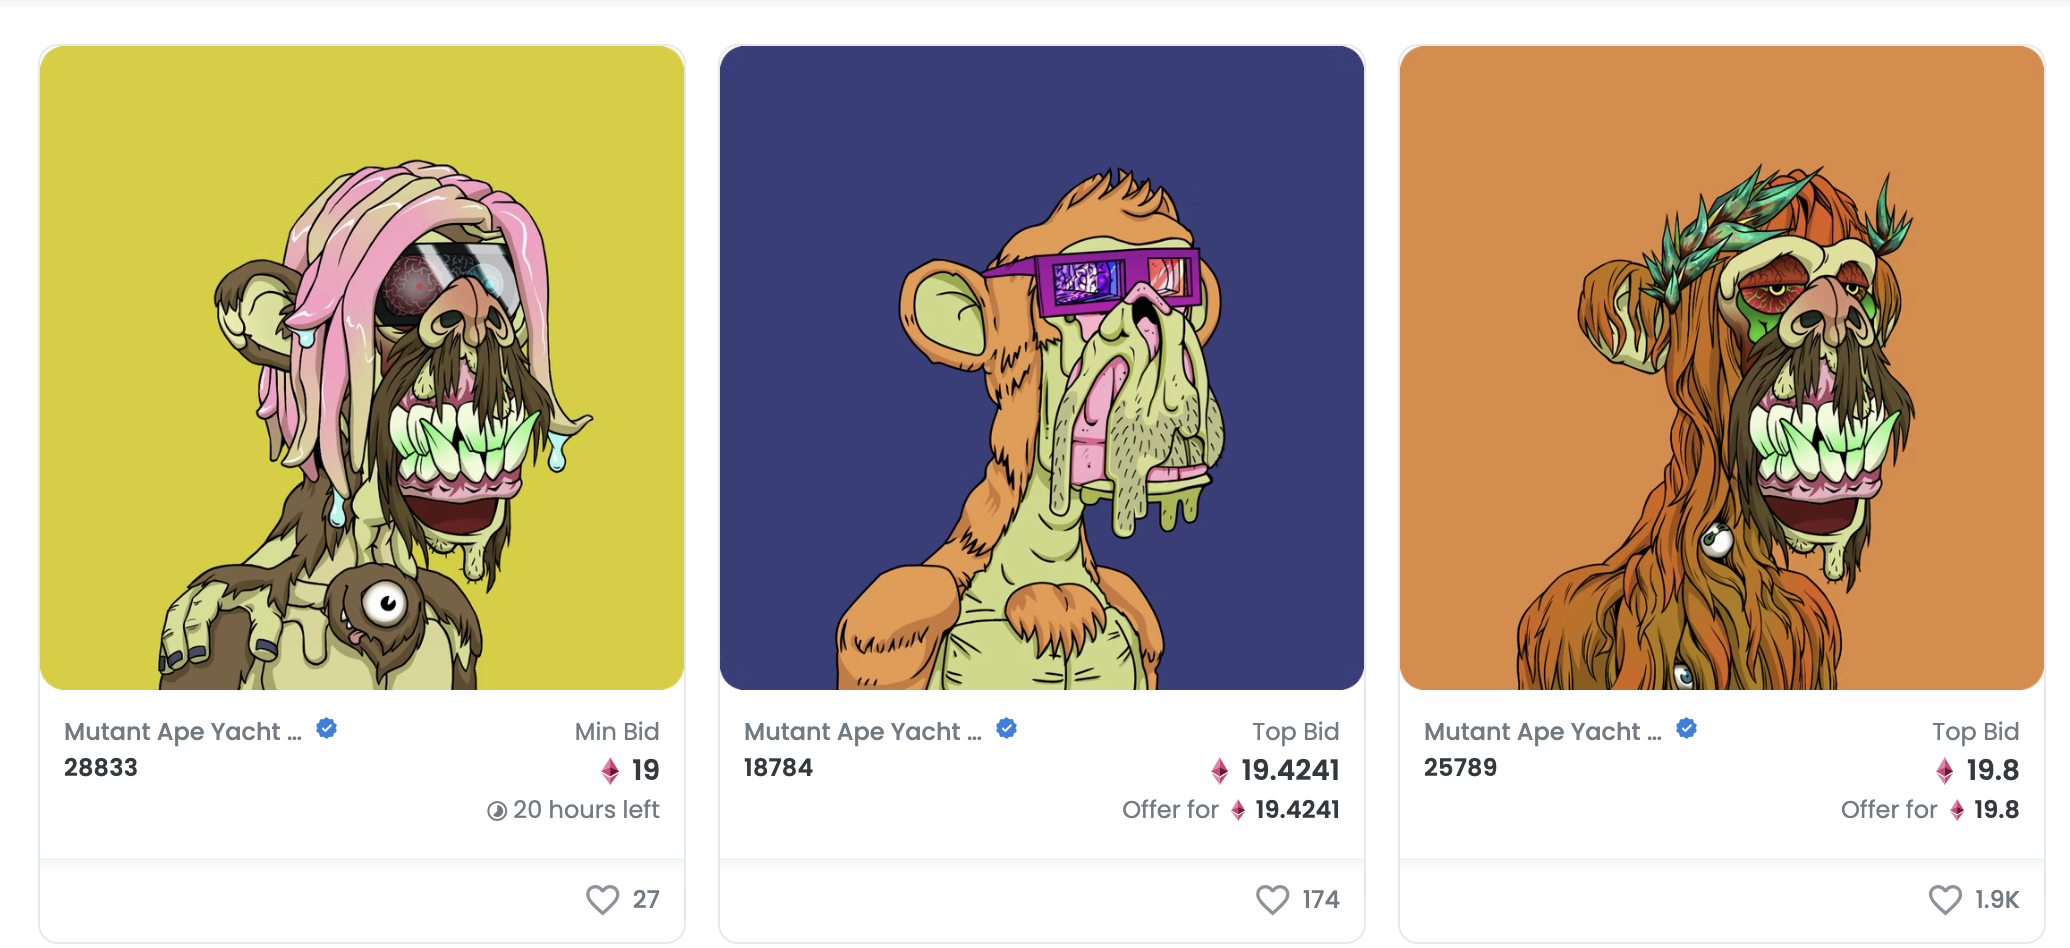This screenshot has width=2070, height=948.
Task: Open the collection link above item 28833
Action: point(182,732)
